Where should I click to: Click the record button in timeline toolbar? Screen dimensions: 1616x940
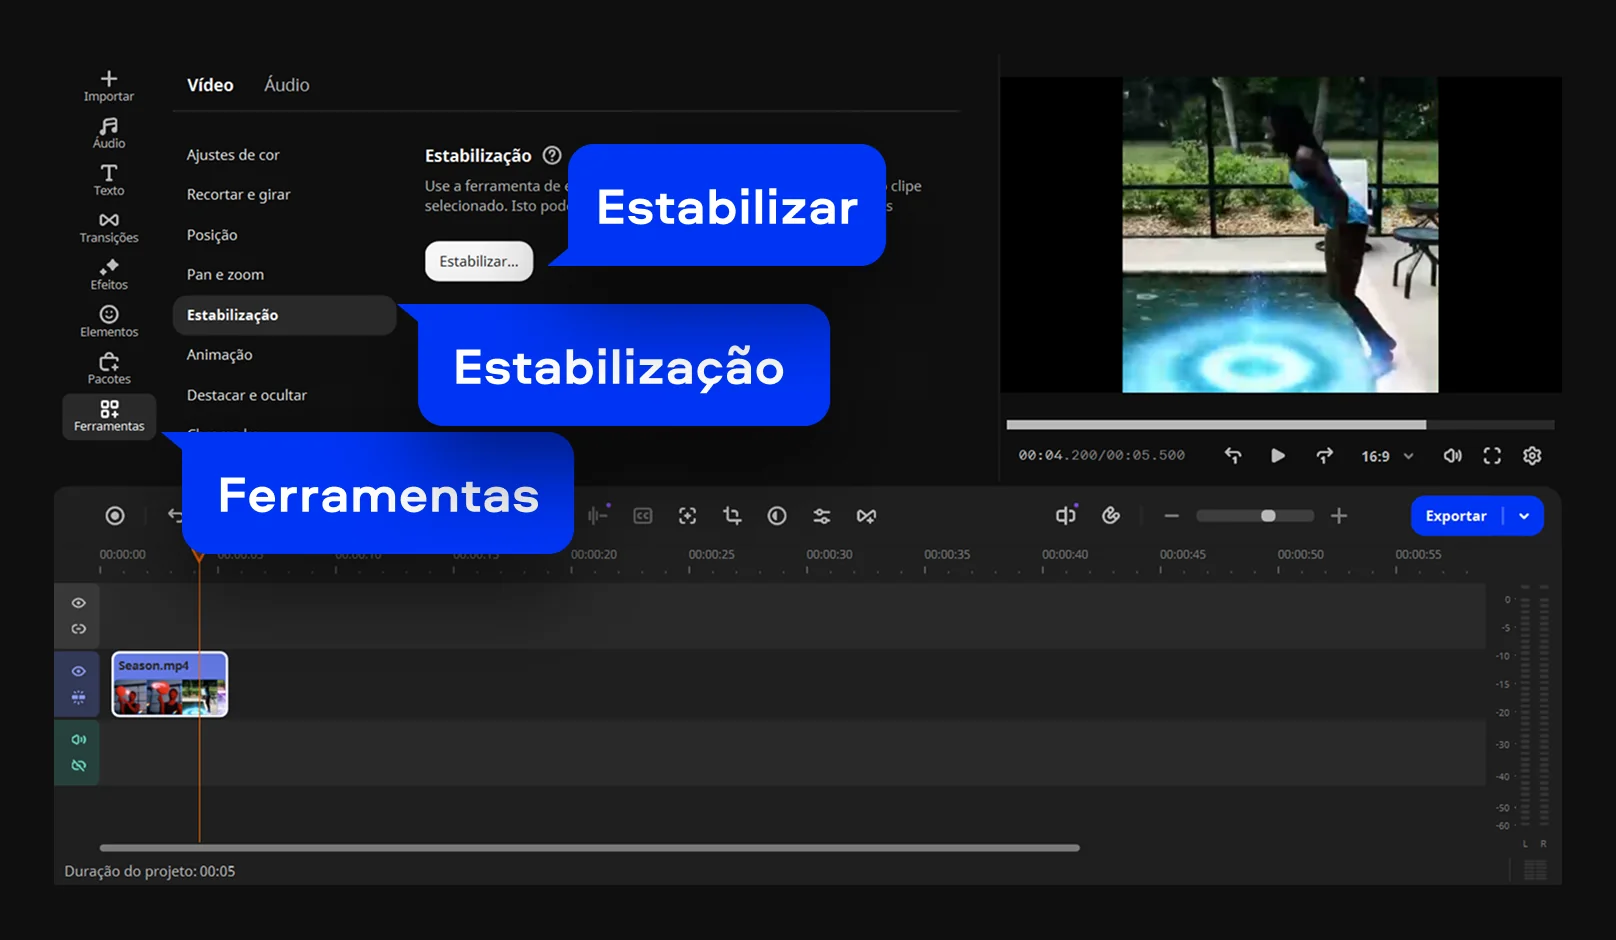pyautogui.click(x=115, y=516)
